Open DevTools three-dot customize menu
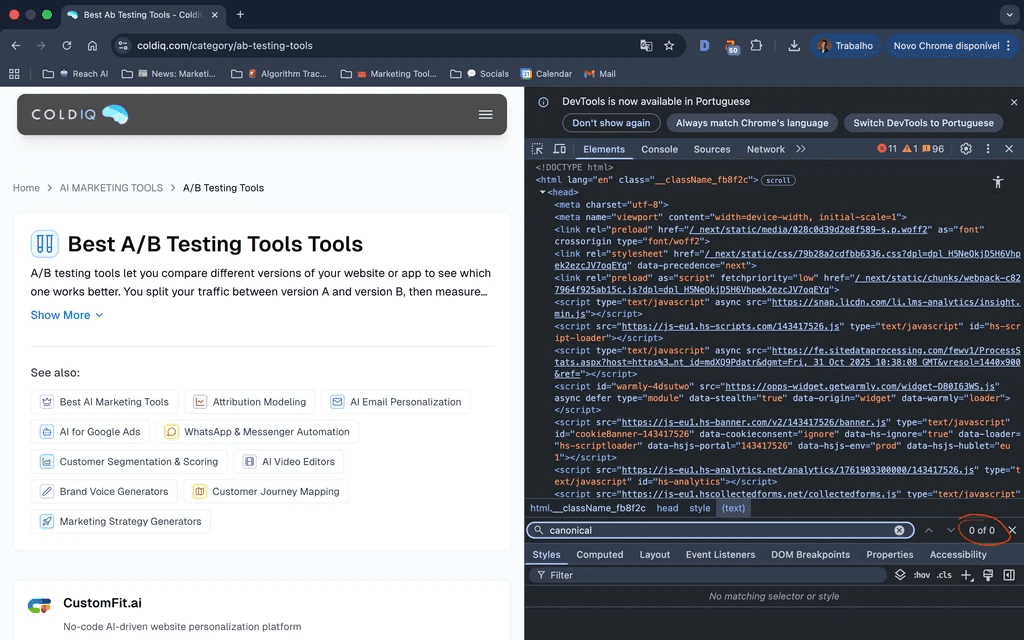Screen dimensions: 1024x640 [x=987, y=149]
